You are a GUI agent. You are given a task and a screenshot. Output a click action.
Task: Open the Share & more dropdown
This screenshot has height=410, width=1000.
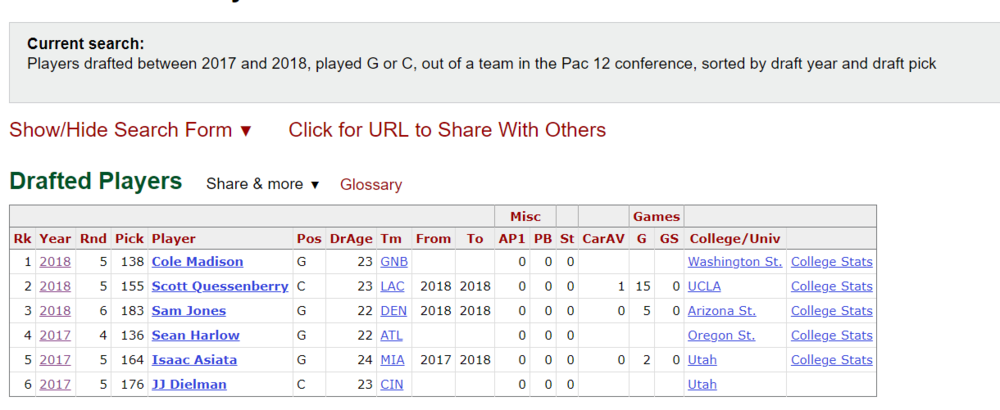(x=262, y=184)
